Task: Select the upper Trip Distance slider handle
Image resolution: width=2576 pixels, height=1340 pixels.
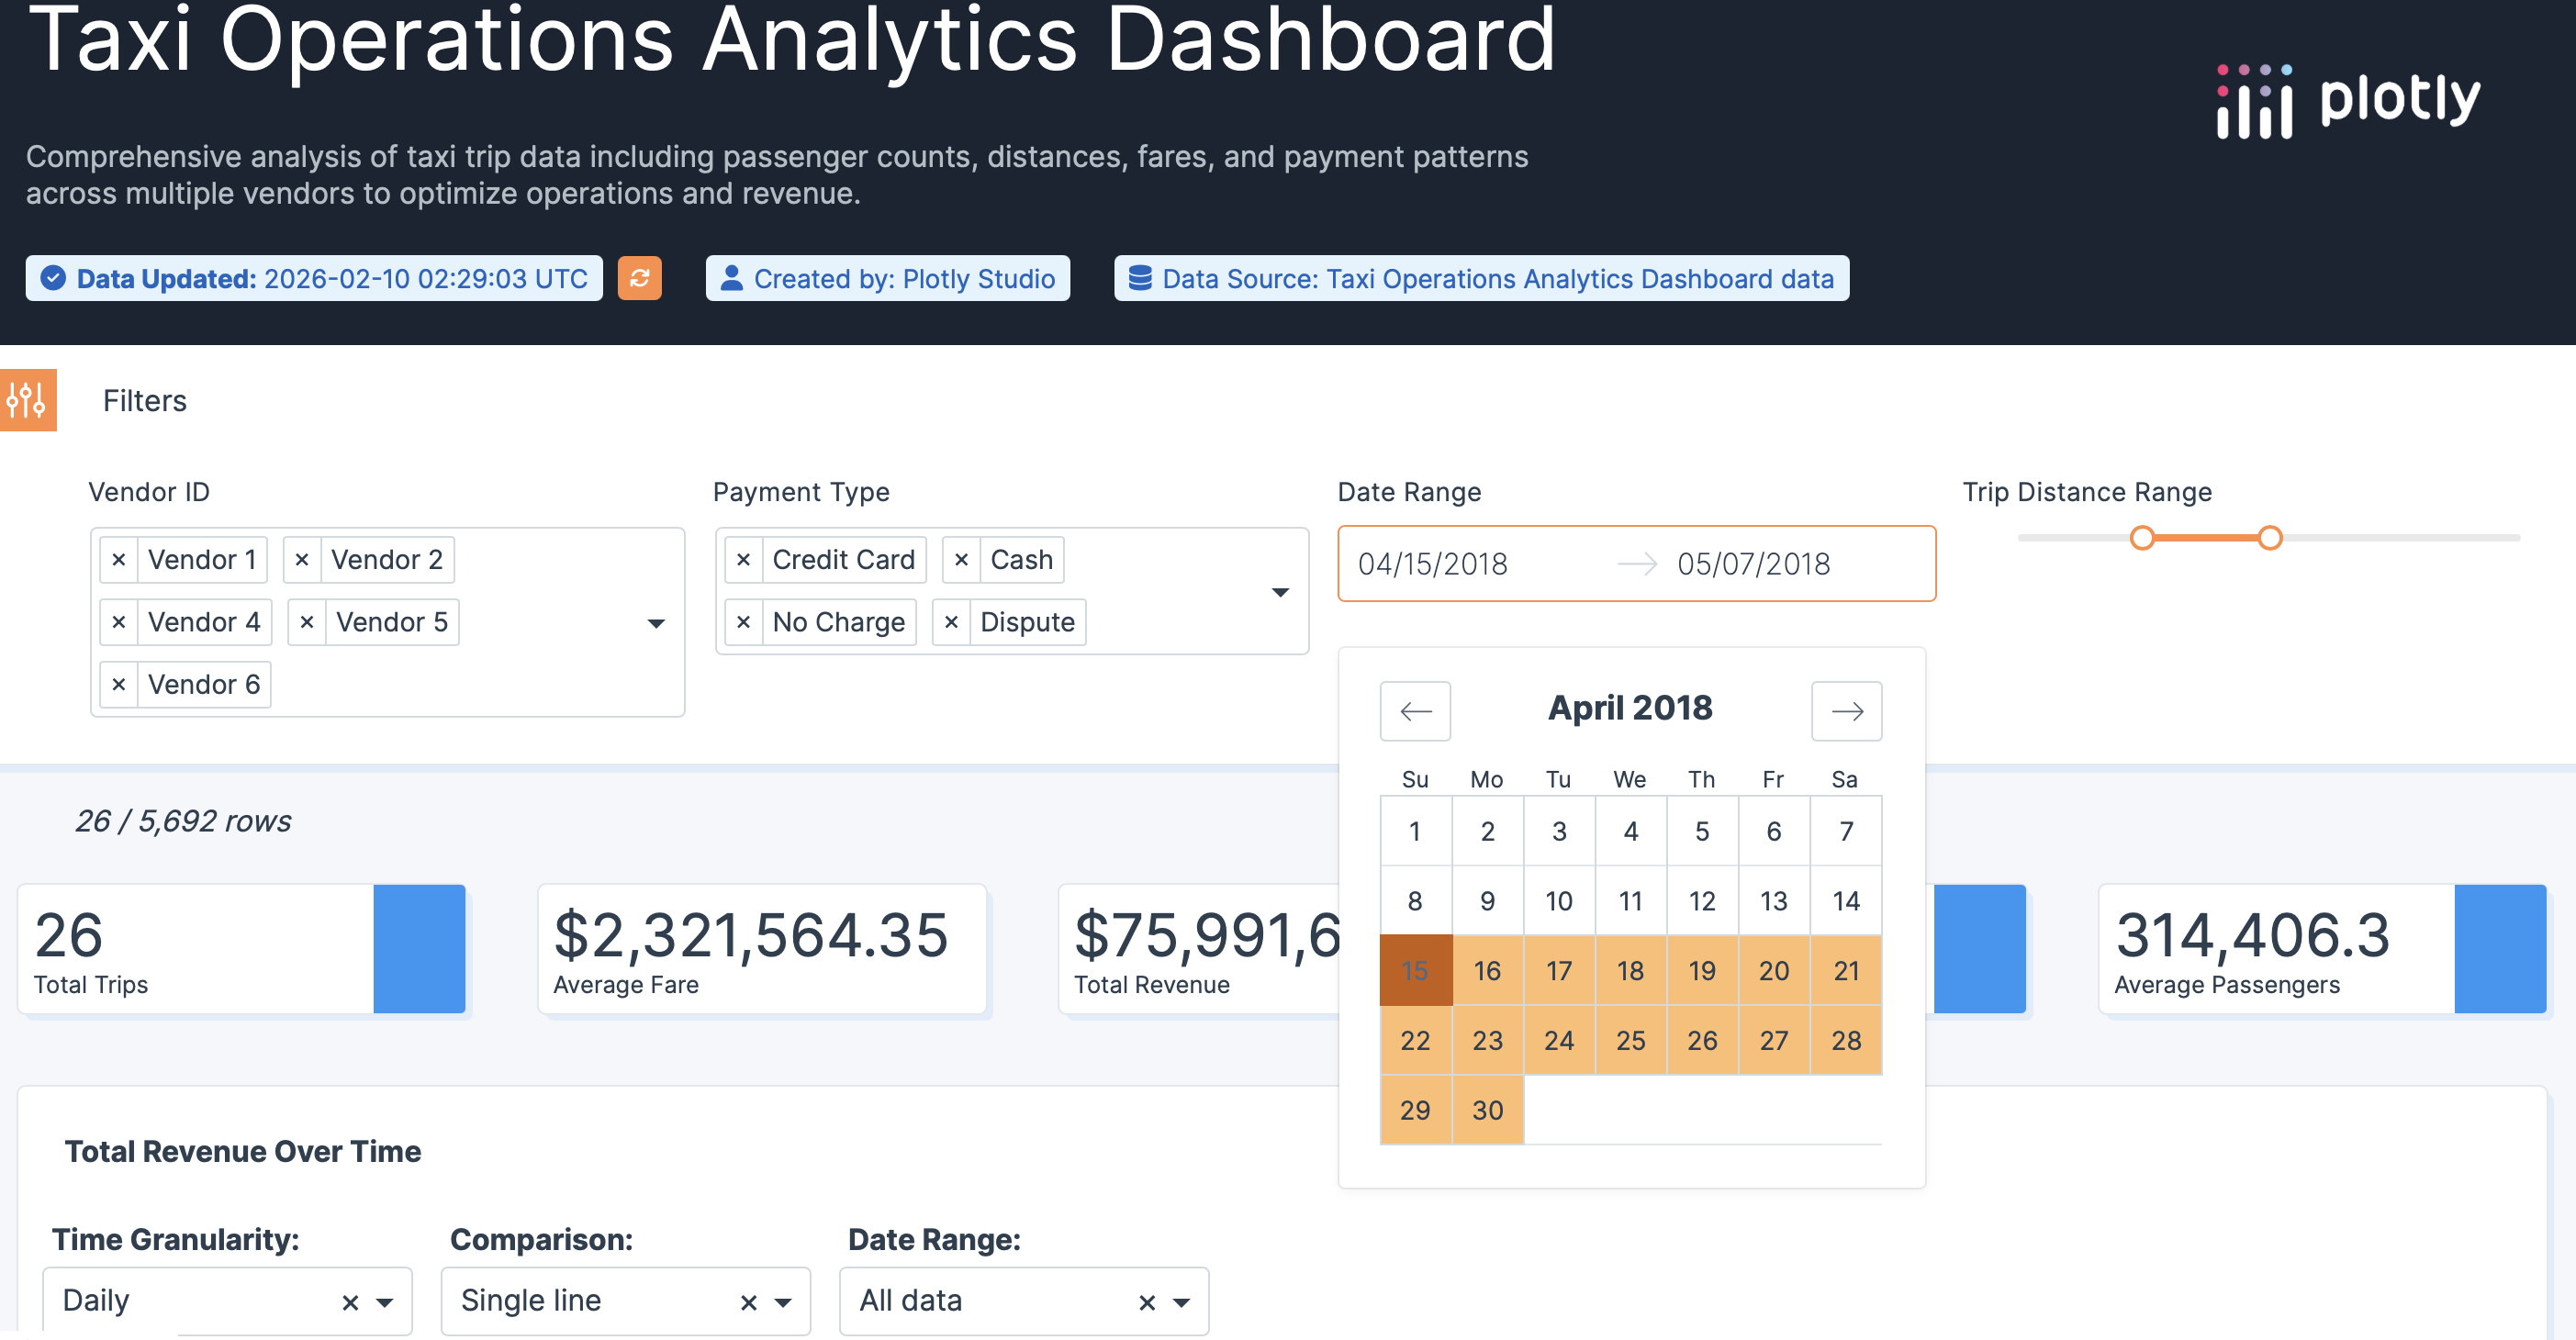Action: tap(2270, 538)
